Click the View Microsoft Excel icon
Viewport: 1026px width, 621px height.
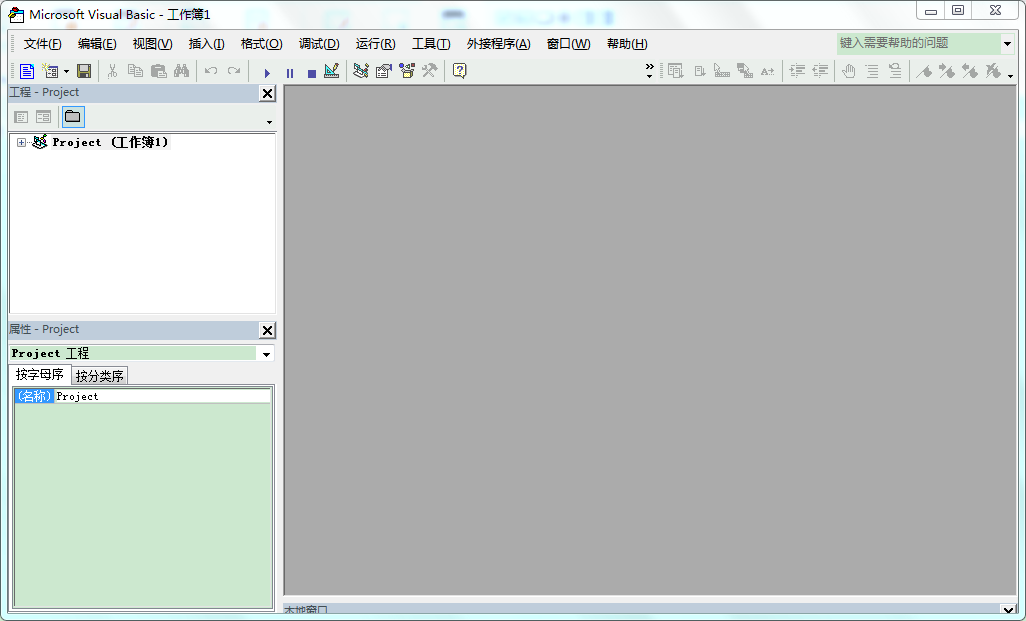[27, 71]
